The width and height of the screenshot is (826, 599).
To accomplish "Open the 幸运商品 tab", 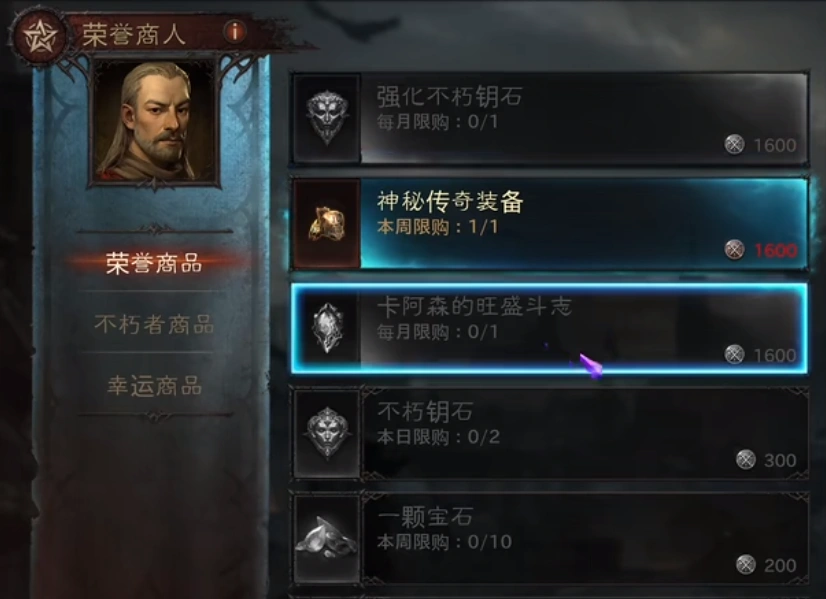I will click(x=154, y=386).
